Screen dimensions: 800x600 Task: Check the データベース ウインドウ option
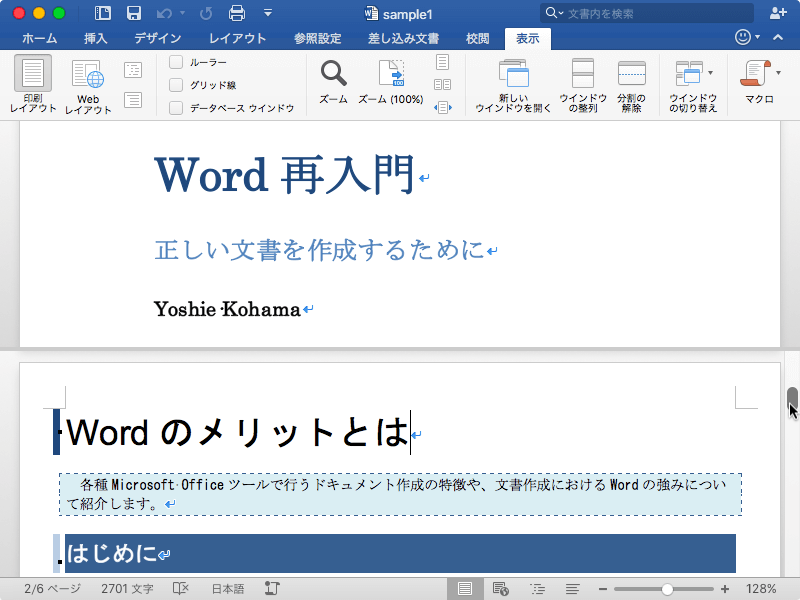click(x=176, y=108)
